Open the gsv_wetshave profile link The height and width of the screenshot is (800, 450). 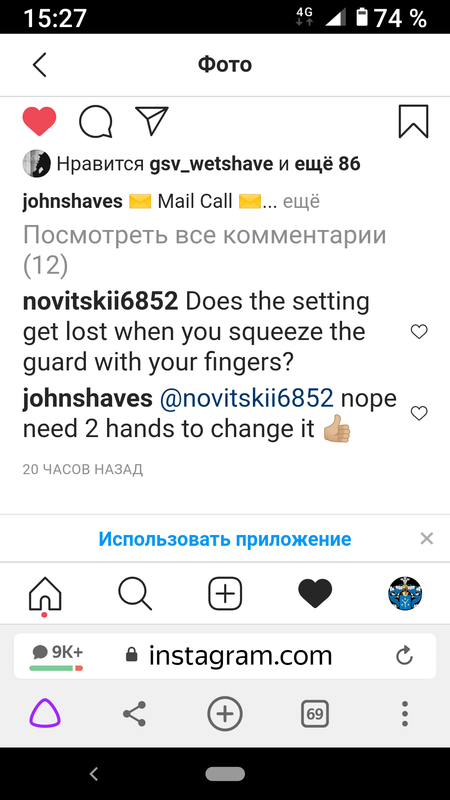coord(212,164)
